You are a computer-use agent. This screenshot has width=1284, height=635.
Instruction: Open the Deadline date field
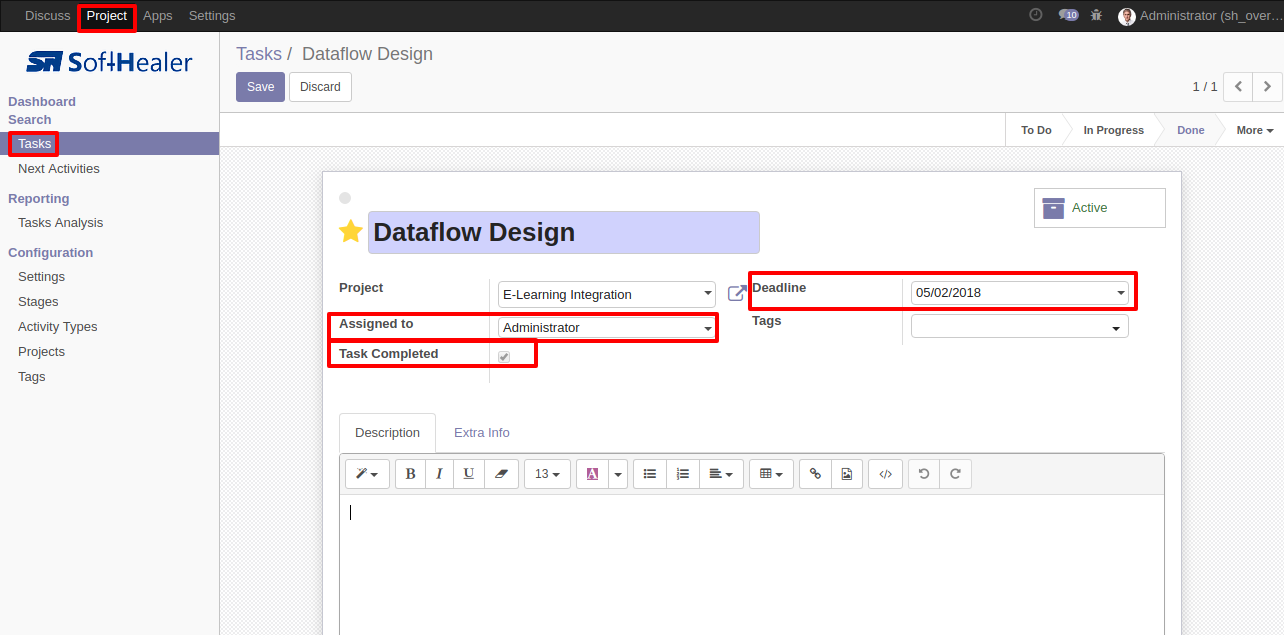(x=1020, y=293)
